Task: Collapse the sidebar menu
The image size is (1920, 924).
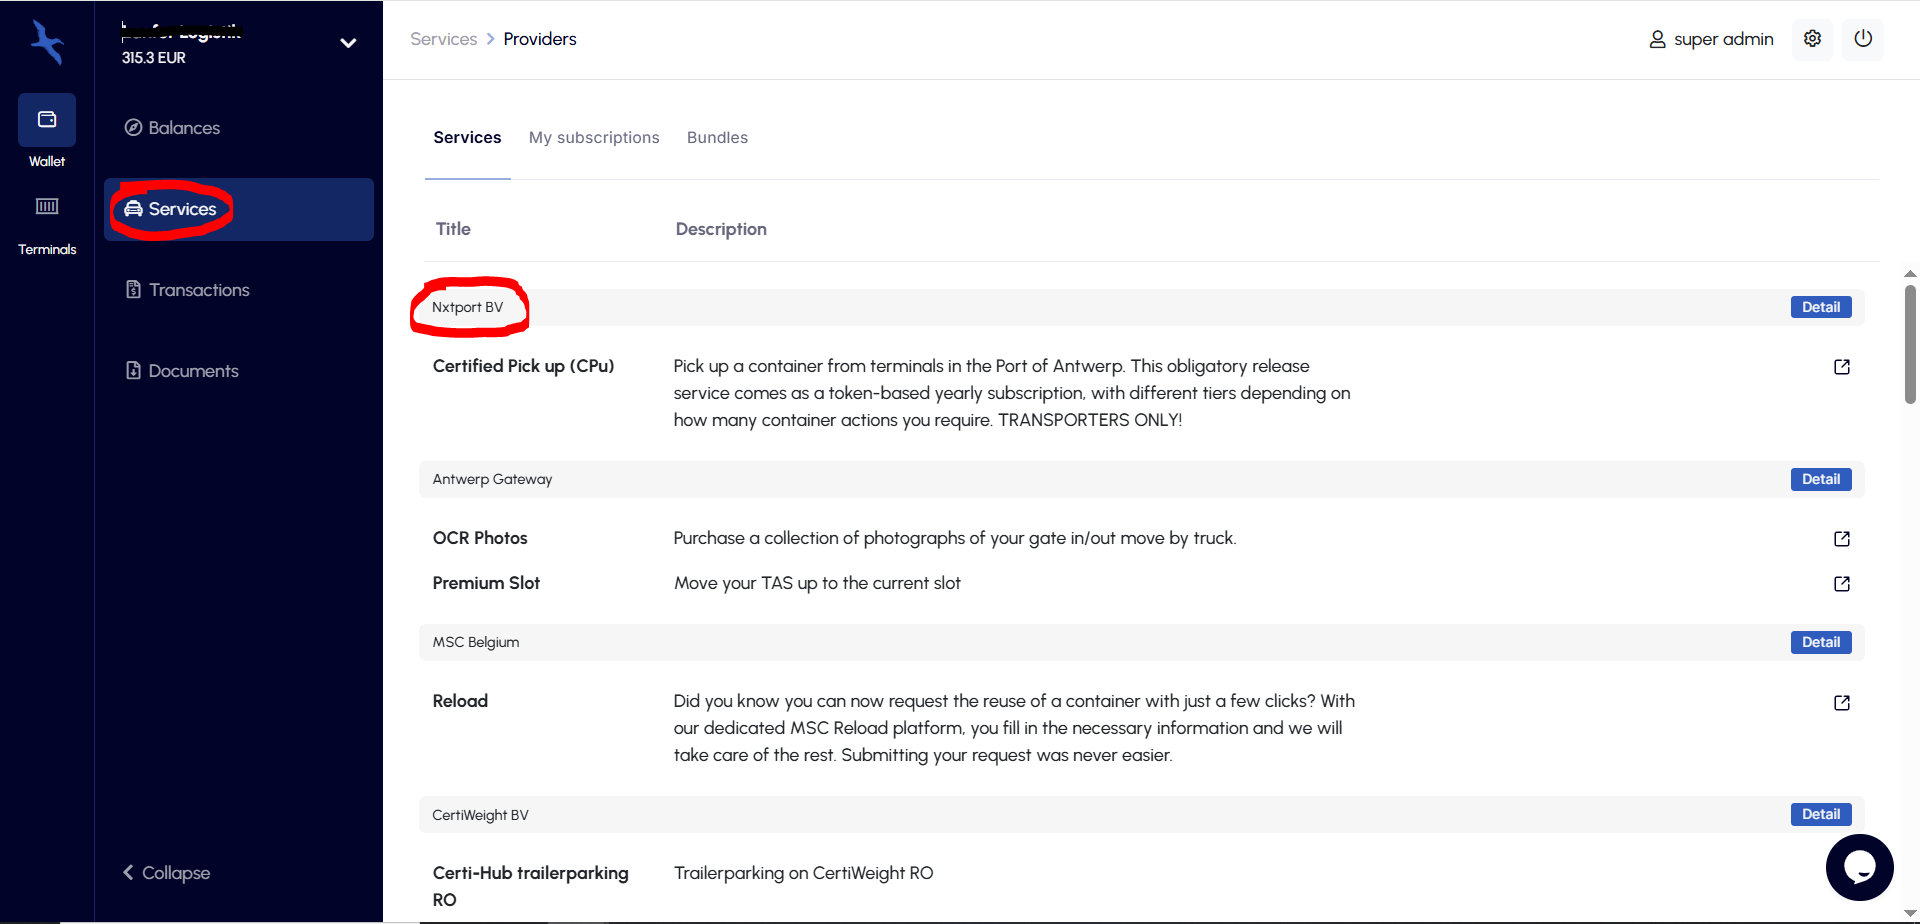Action: coord(166,873)
